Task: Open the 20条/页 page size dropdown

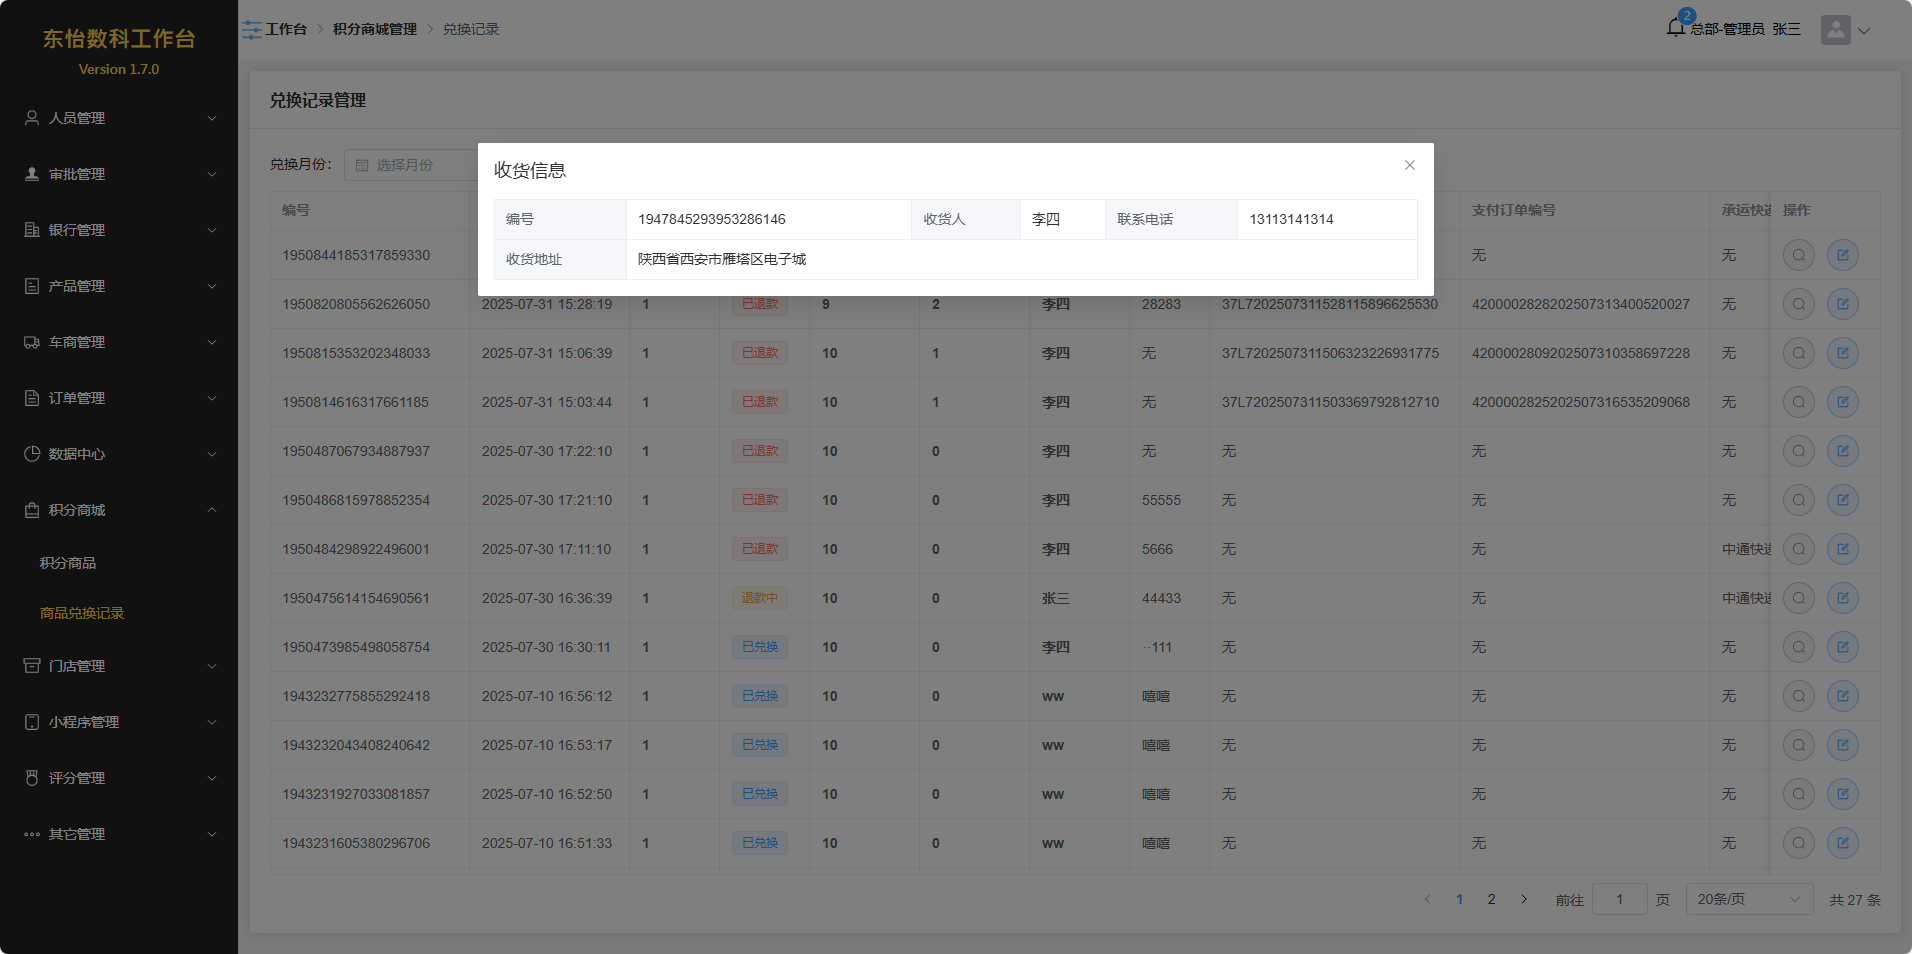Action: (x=1748, y=899)
